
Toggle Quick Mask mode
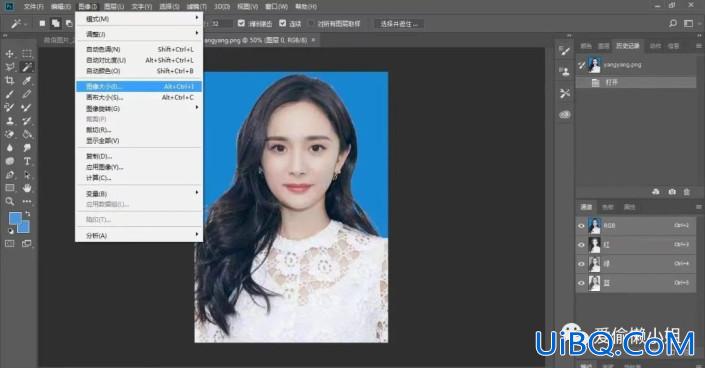9,243
